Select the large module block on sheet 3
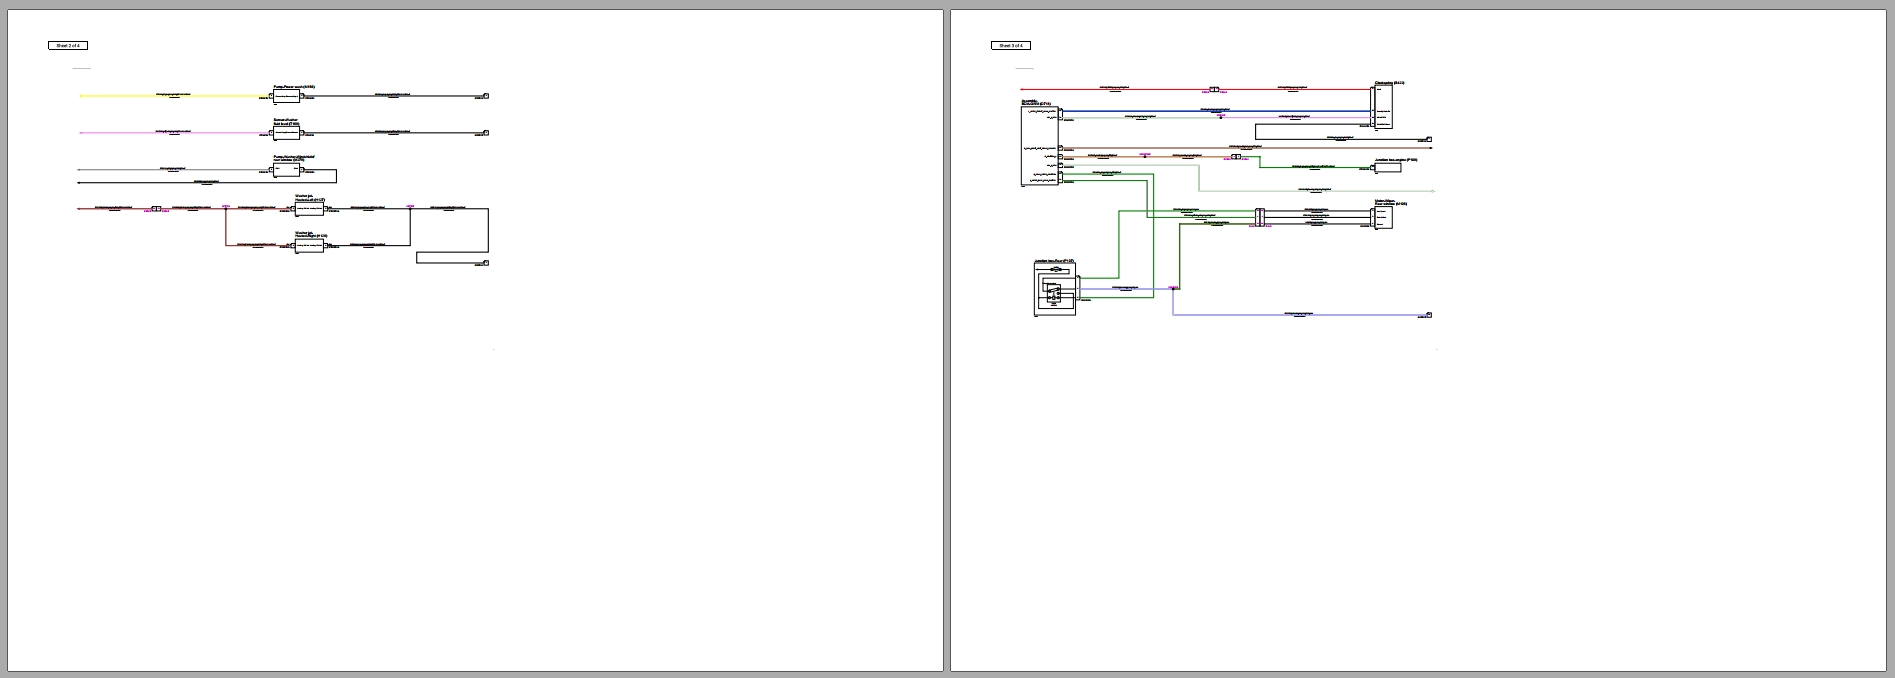 point(1039,145)
